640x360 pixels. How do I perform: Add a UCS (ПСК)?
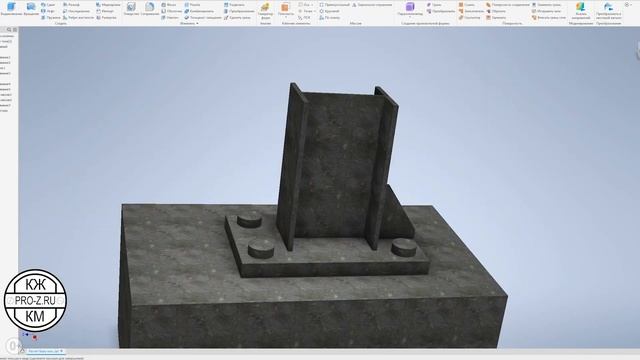[x=304, y=18]
